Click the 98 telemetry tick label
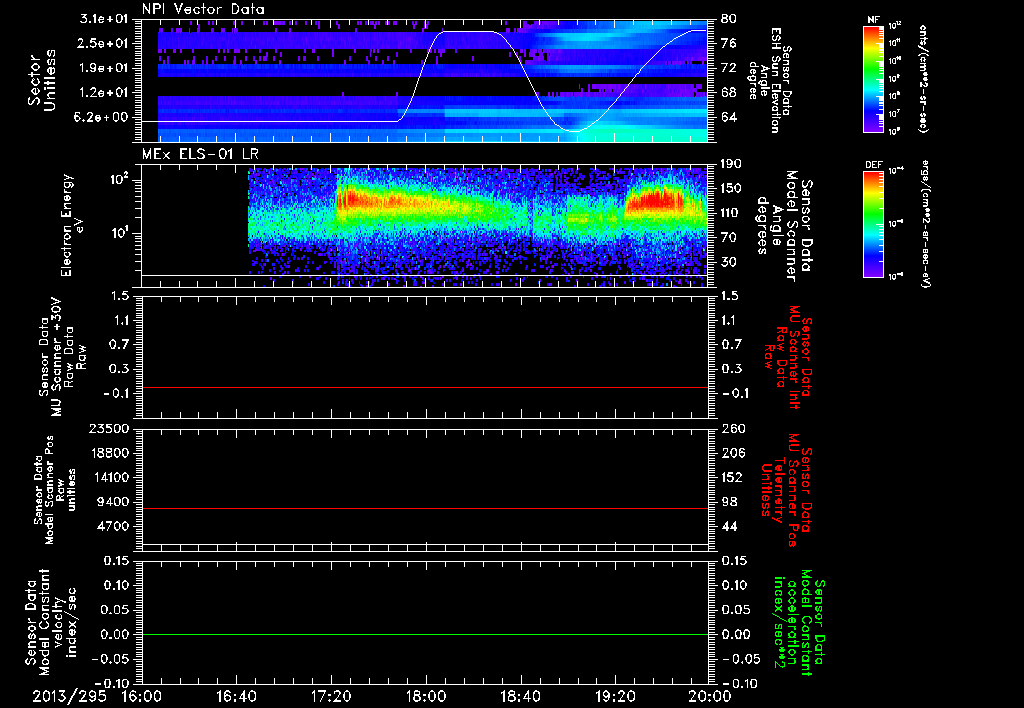Screen dimensions: 1024x708 pos(728,502)
